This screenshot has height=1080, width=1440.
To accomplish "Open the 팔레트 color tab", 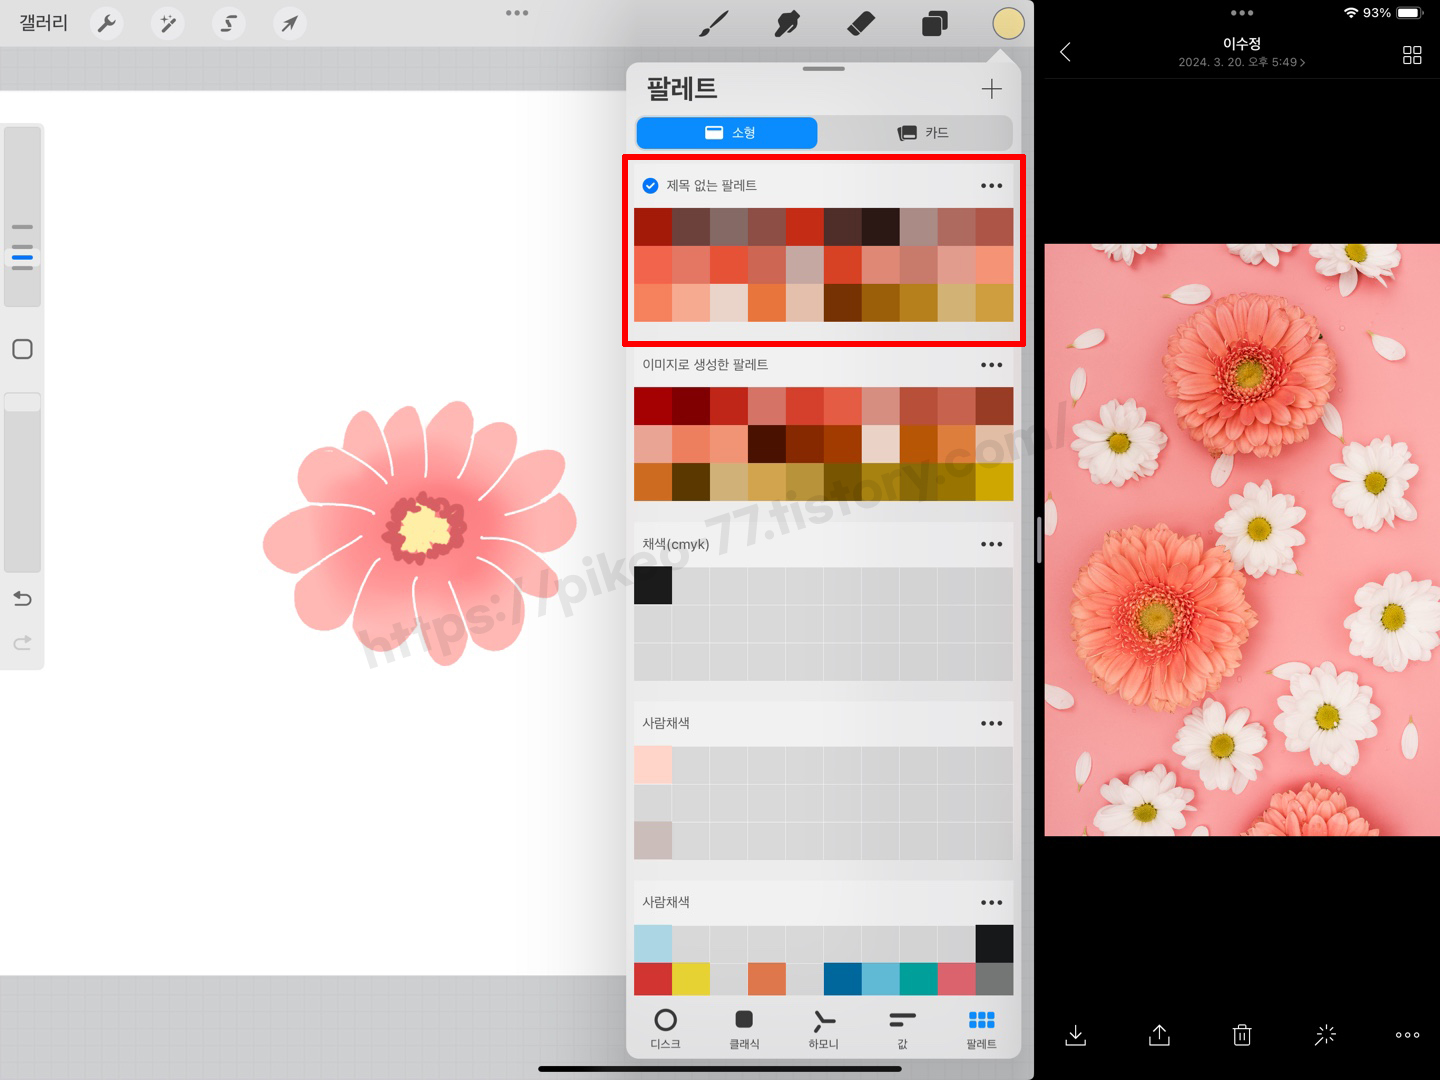I will click(981, 1028).
